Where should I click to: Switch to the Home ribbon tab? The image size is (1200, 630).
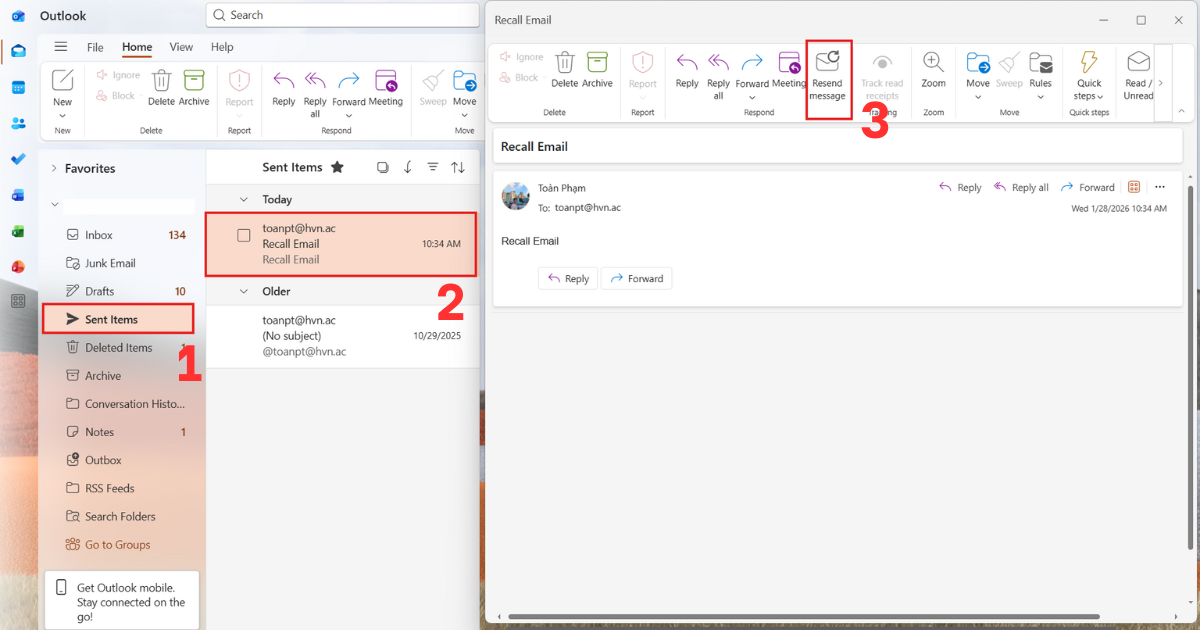tap(137, 47)
